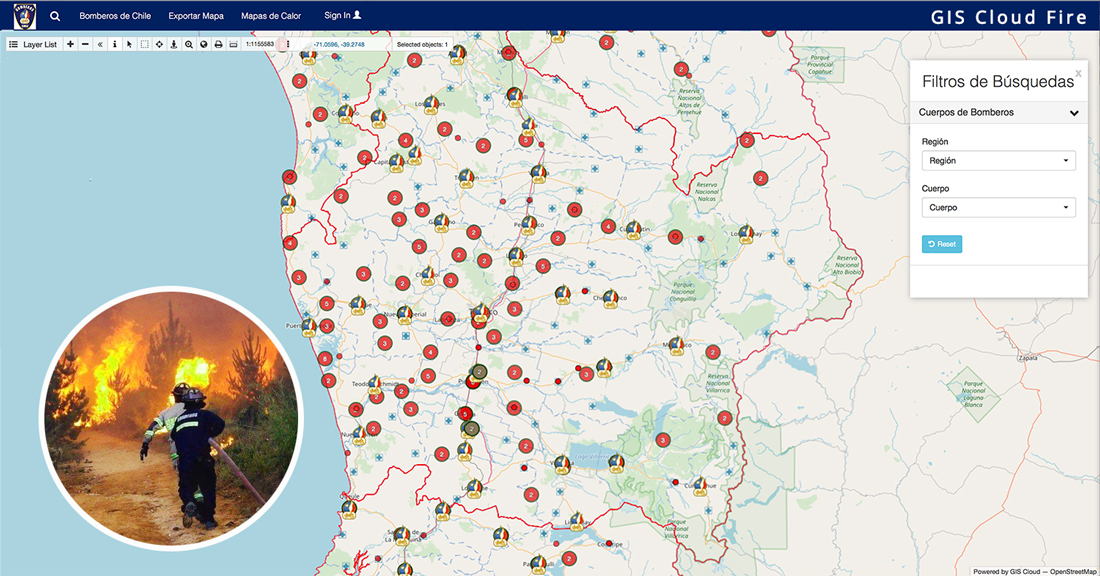Select the info tool icon

(x=114, y=44)
